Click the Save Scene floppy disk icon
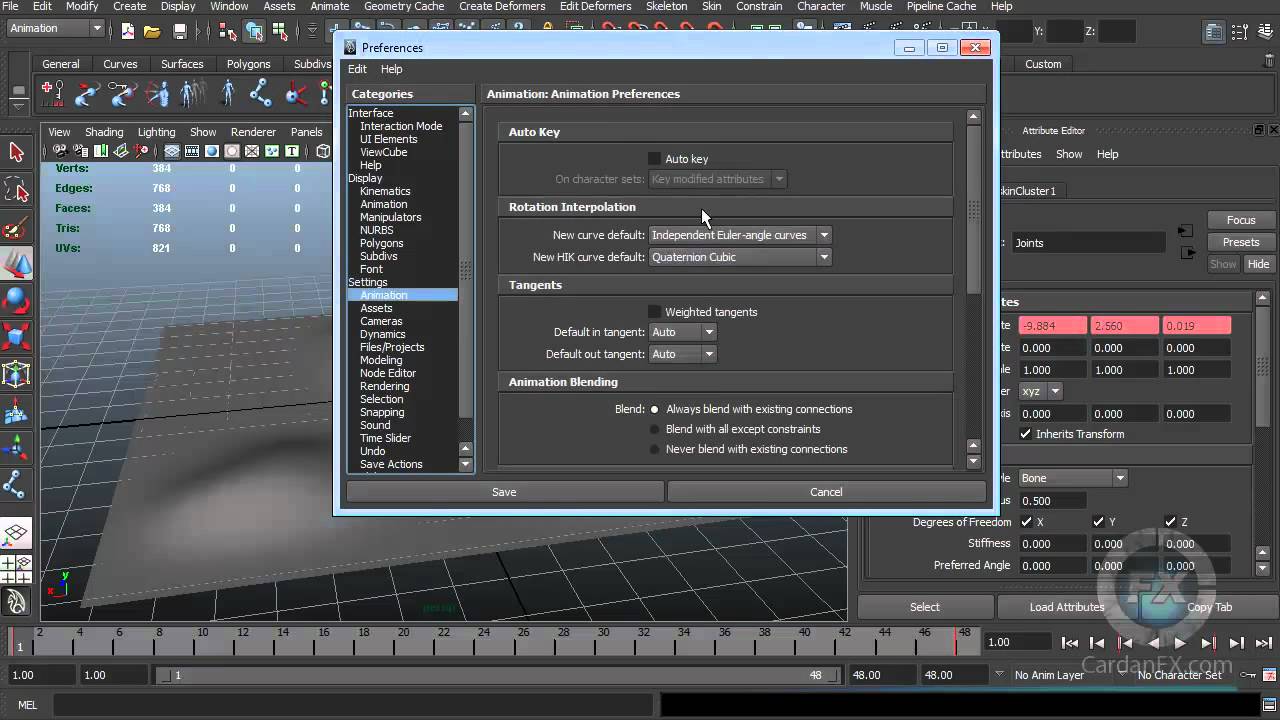1280x720 pixels. coord(180,30)
